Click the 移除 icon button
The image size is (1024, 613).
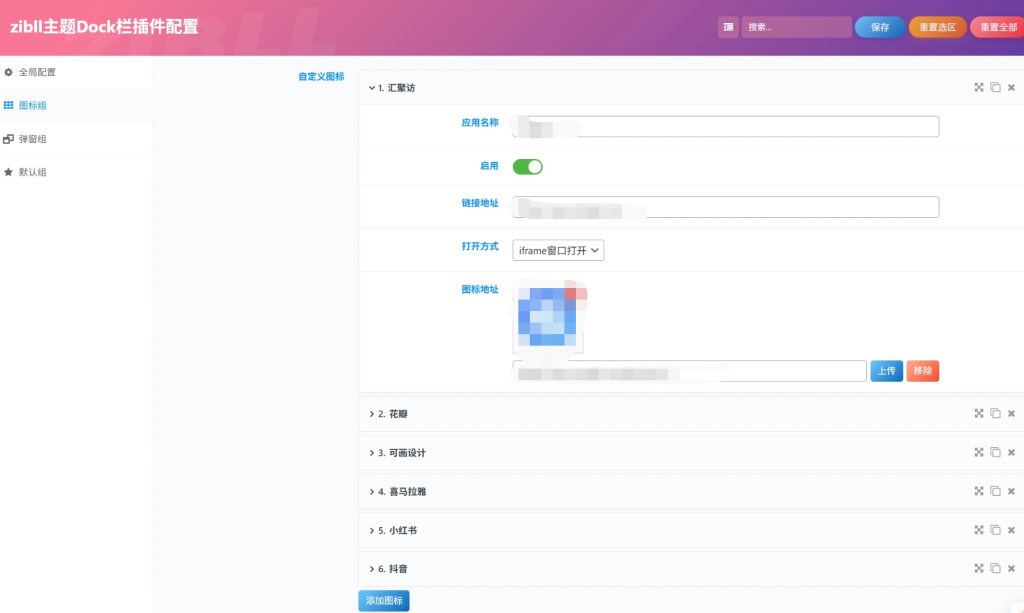(x=922, y=371)
